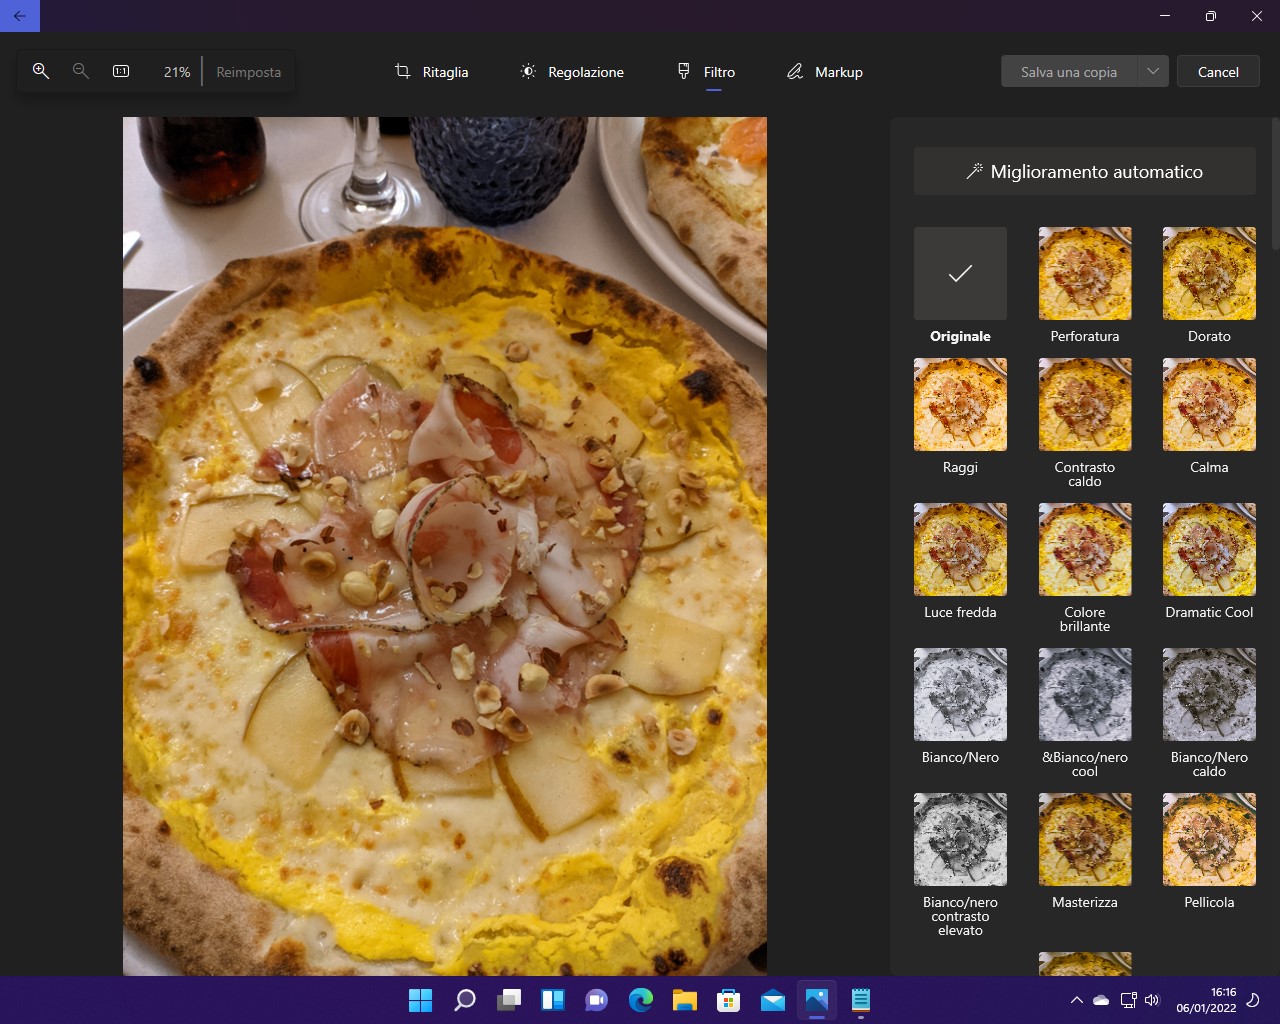1280x1024 pixels.
Task: Click the Reimposta reset button
Action: point(248,72)
